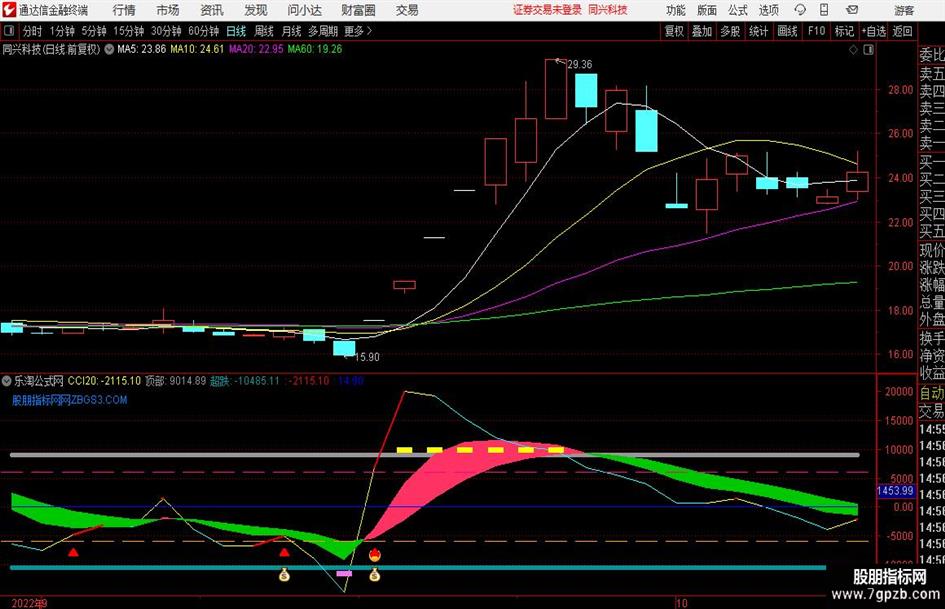Open the F10 company info button
Image resolution: width=945 pixels, height=609 pixels.
click(x=817, y=31)
